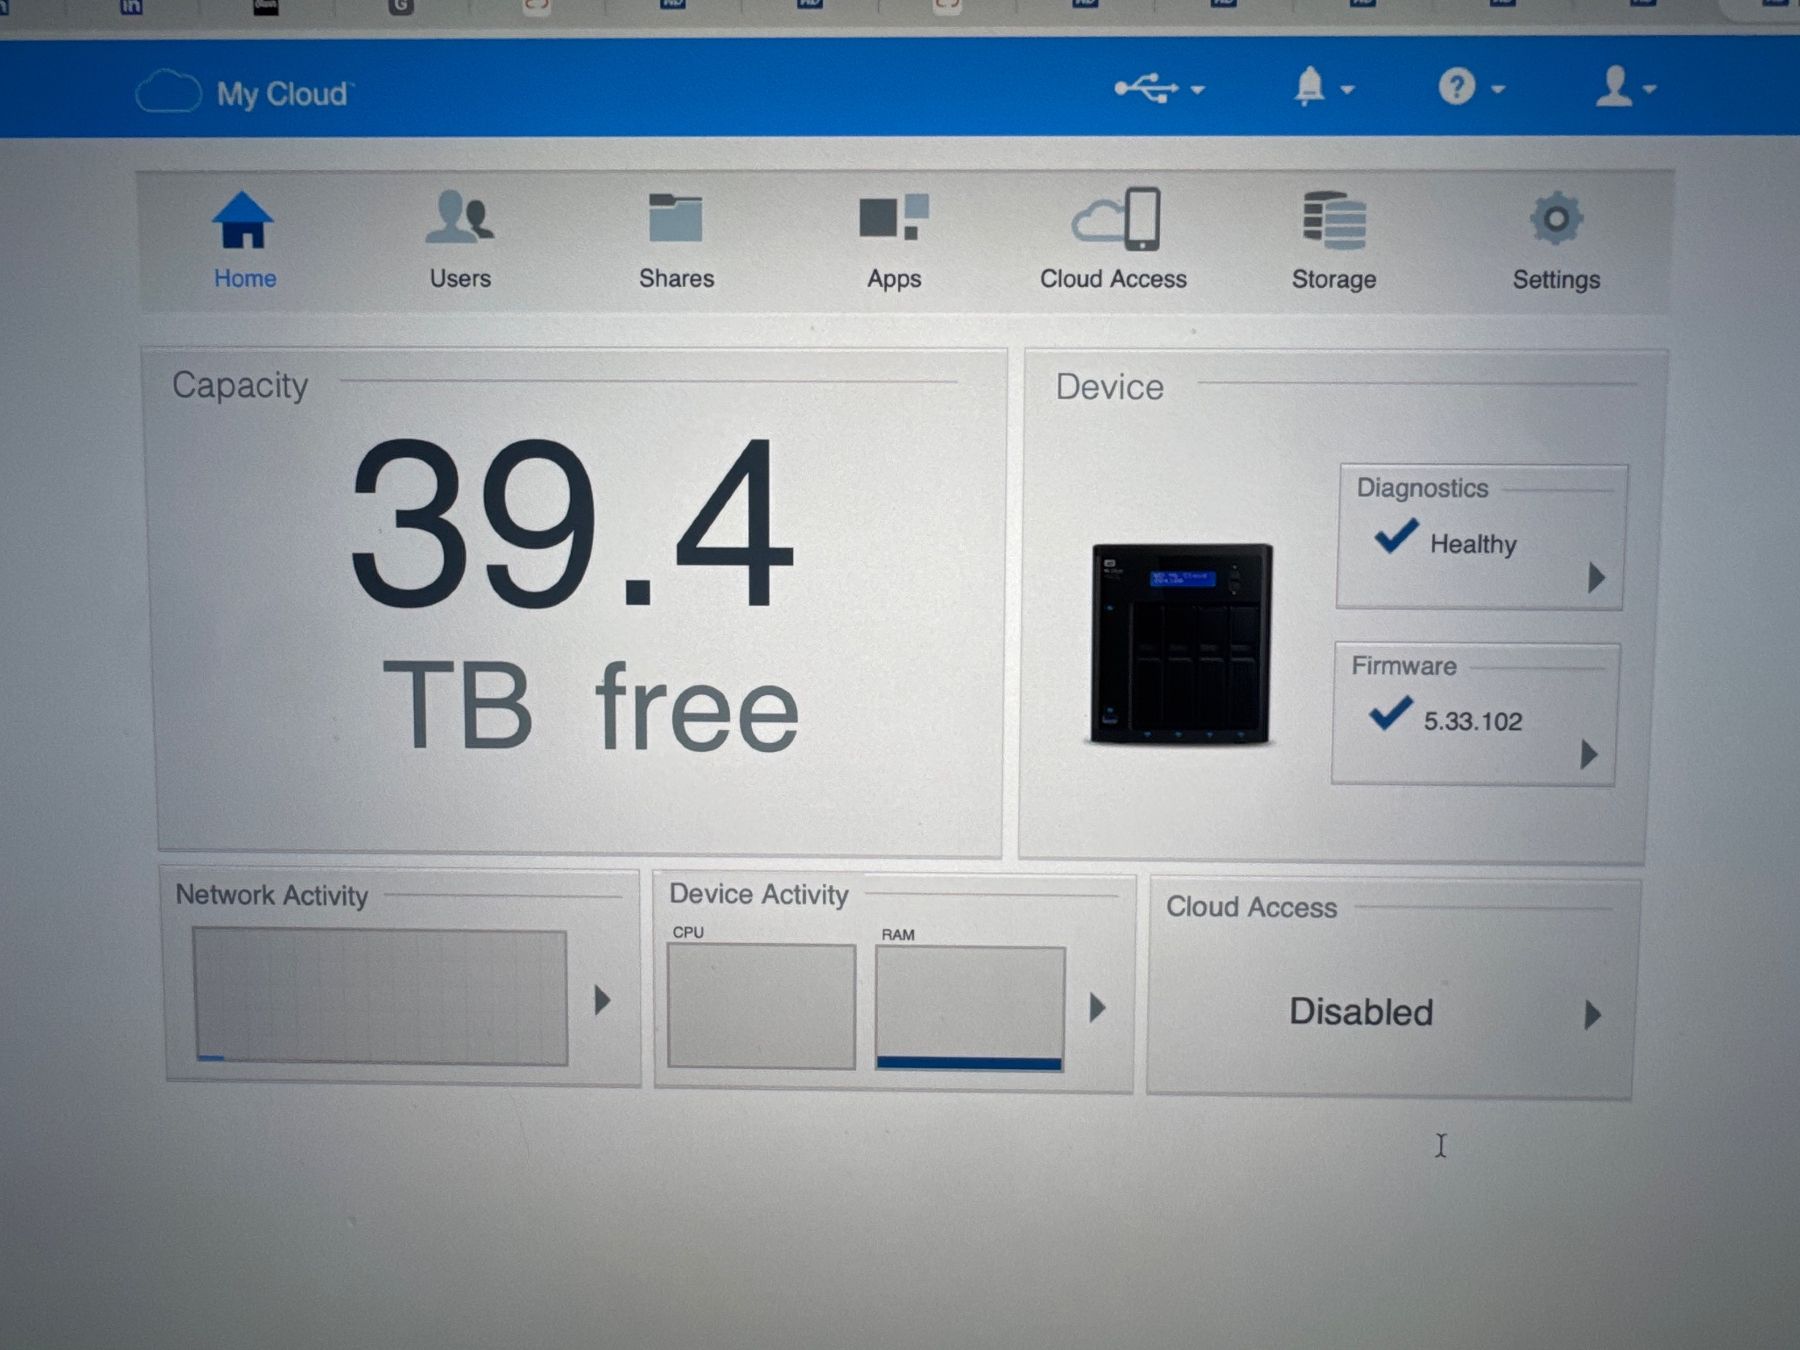Viewport: 1800px width, 1350px height.
Task: Click the Healthy diagnostics status
Action: click(x=1473, y=545)
